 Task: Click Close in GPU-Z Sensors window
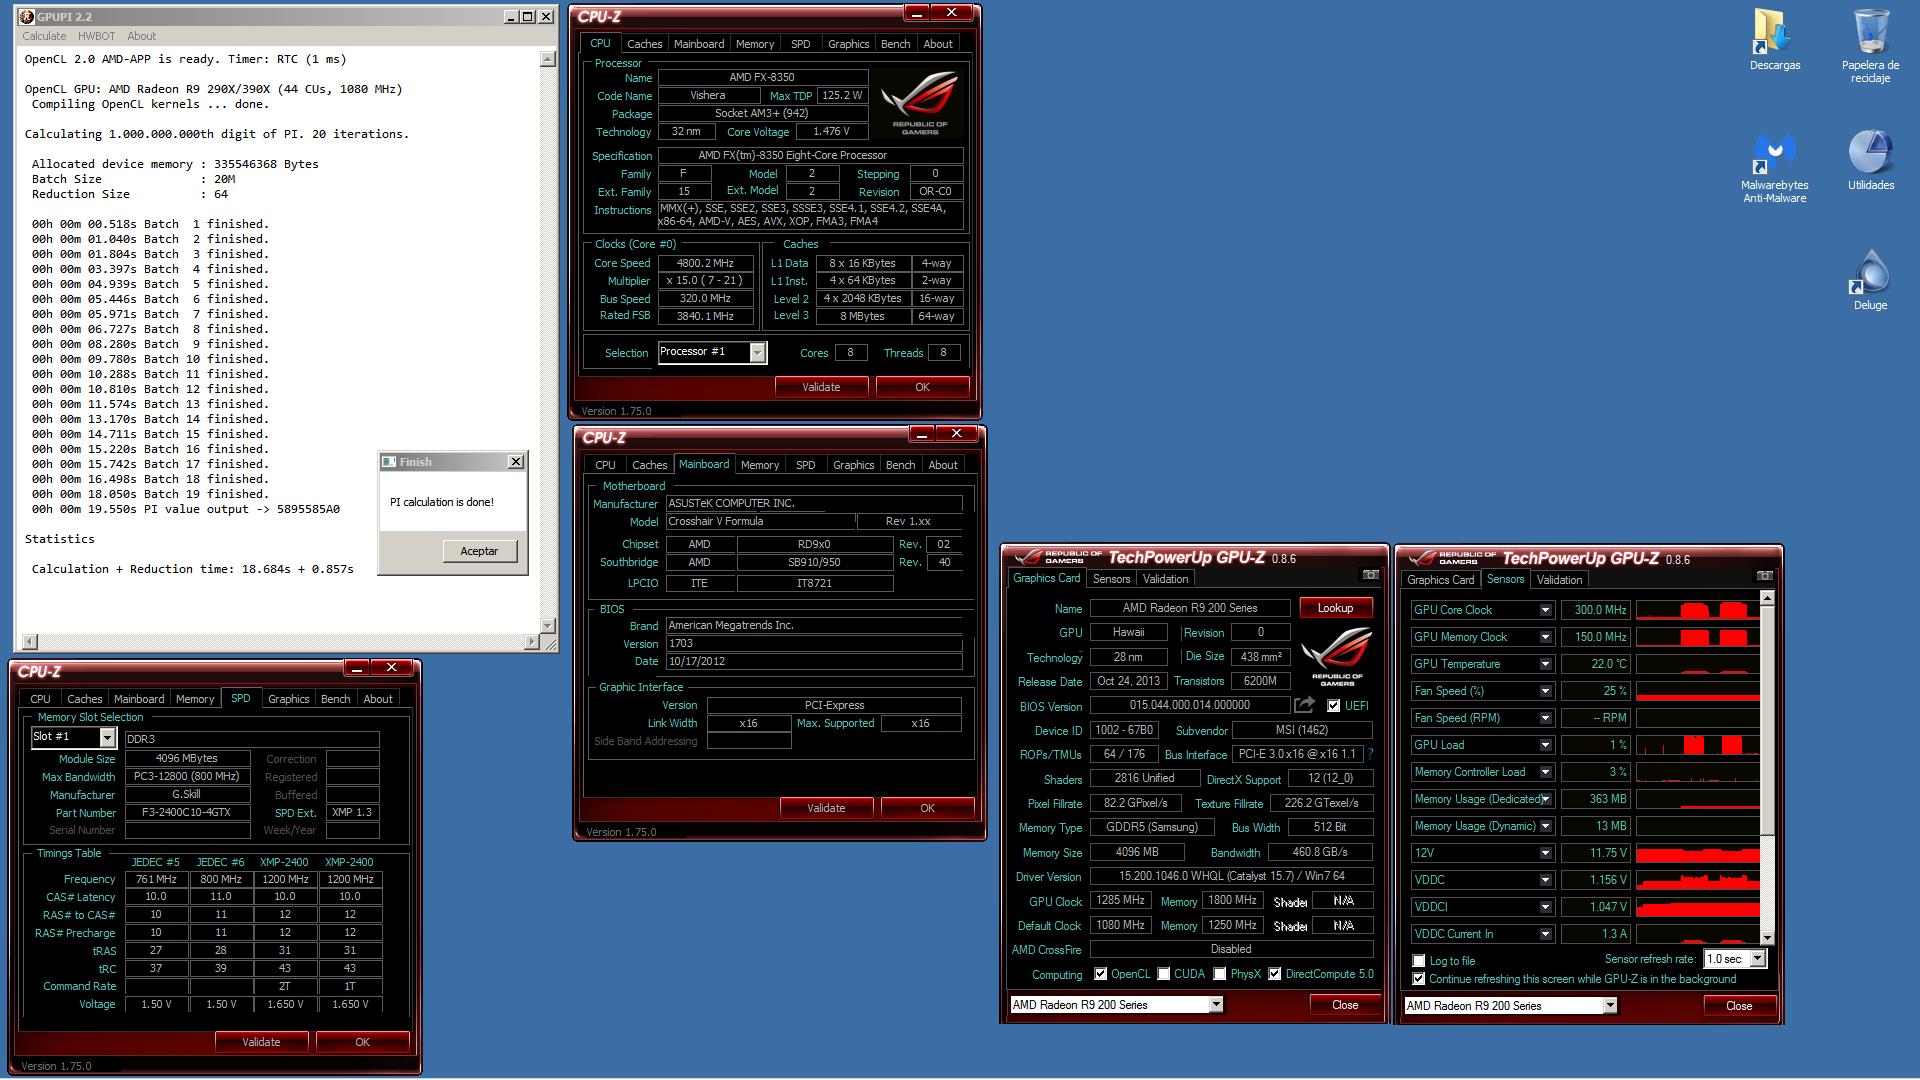pos(1739,1006)
